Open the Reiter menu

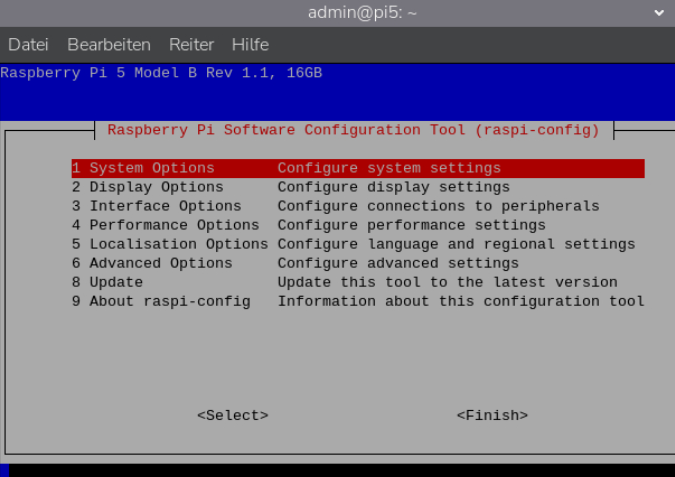[x=191, y=45]
